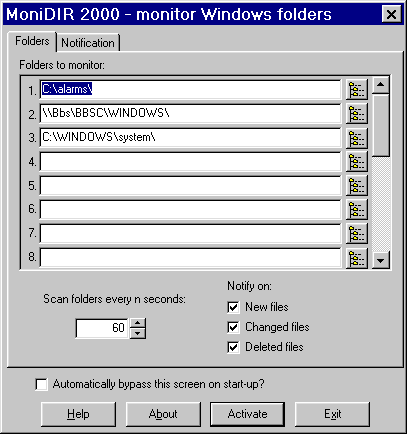Screen dimensions: 407x434
Task: Click the scan seconds field showing 60
Action: click(102, 328)
